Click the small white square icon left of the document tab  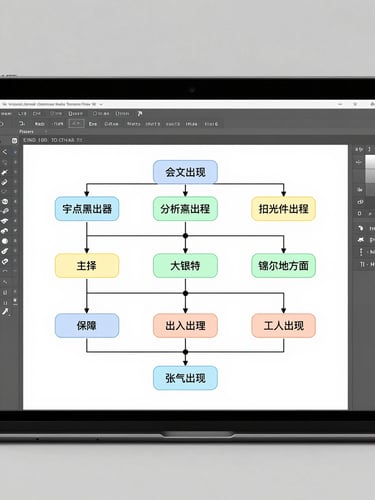pos(14,141)
